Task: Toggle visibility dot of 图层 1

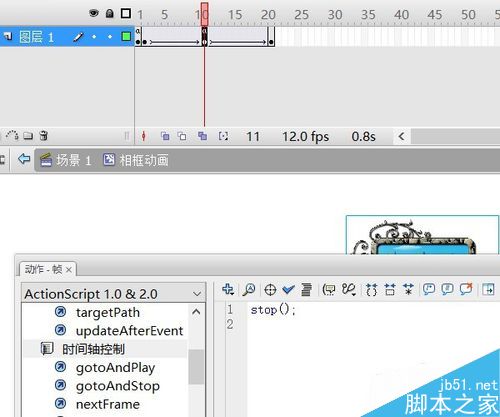Action: click(94, 37)
